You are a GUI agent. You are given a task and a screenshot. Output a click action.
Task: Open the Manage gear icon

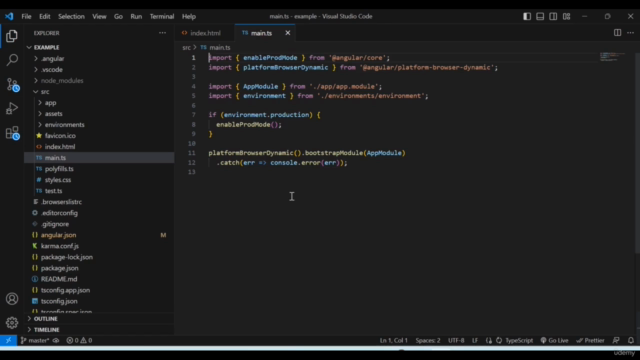pyautogui.click(x=12, y=323)
